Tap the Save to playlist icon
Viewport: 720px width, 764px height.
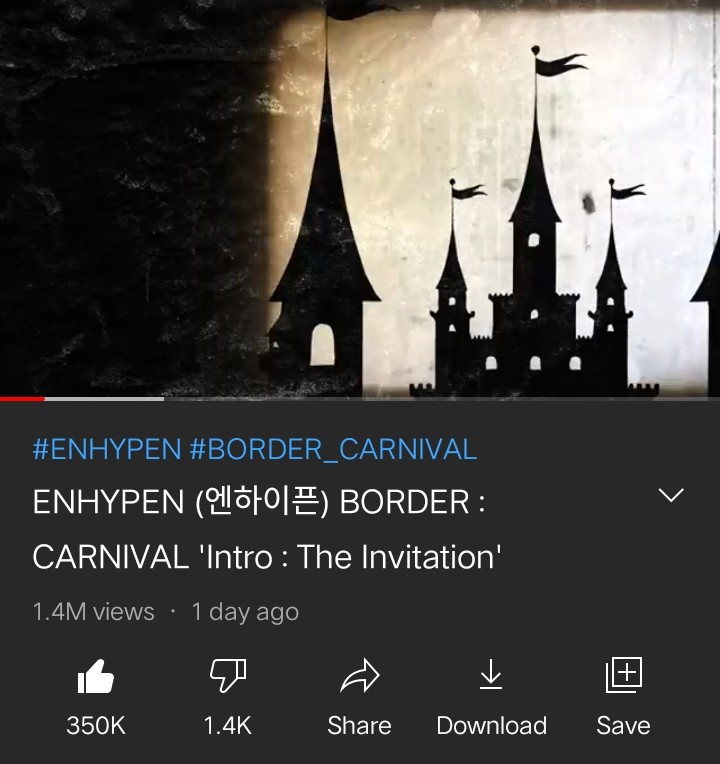coord(624,675)
